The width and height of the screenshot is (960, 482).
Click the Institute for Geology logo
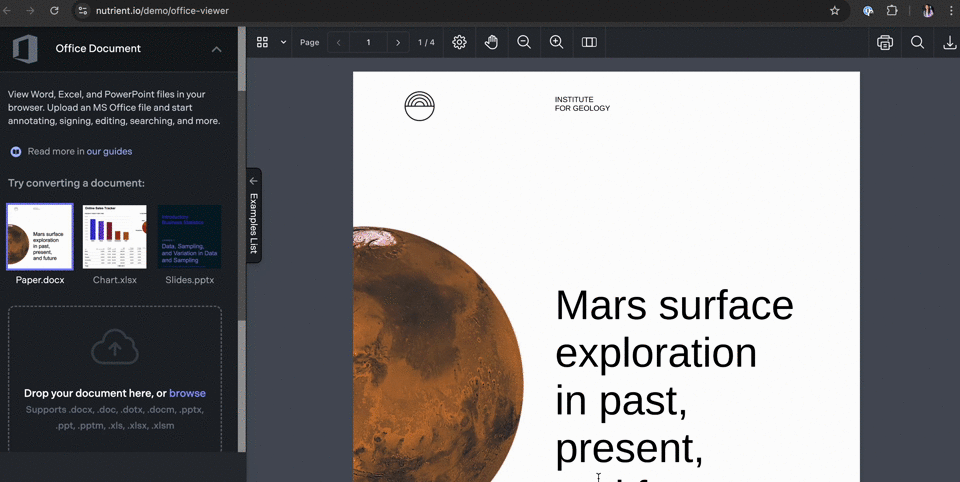419,106
